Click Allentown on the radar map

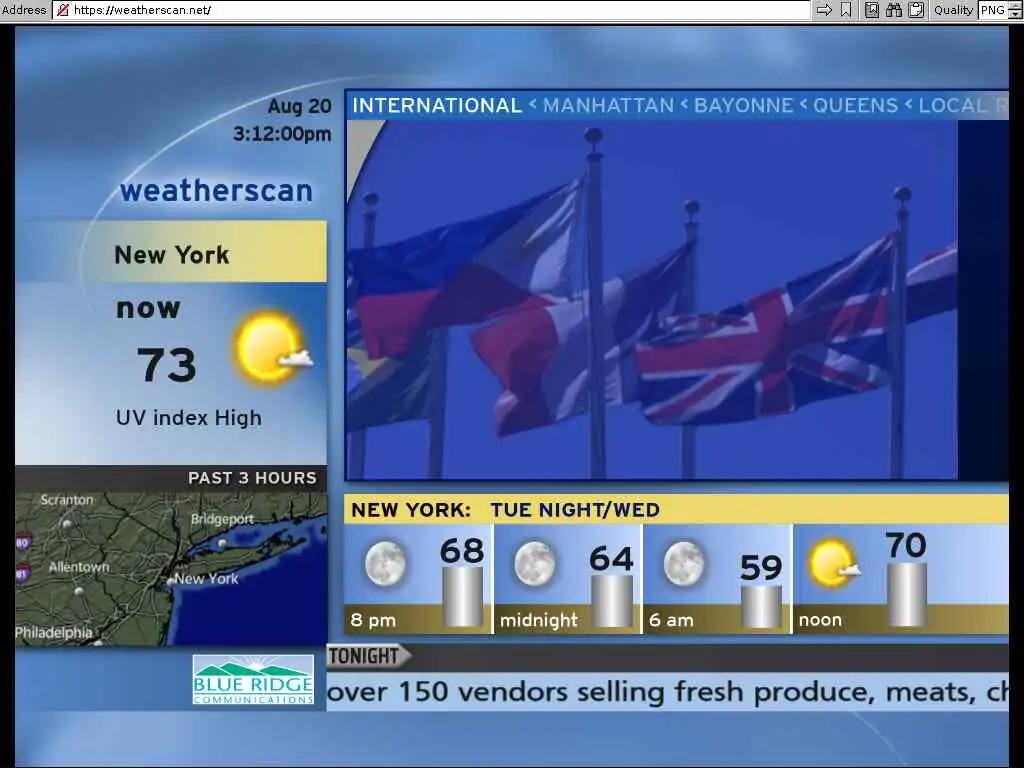[x=79, y=567]
